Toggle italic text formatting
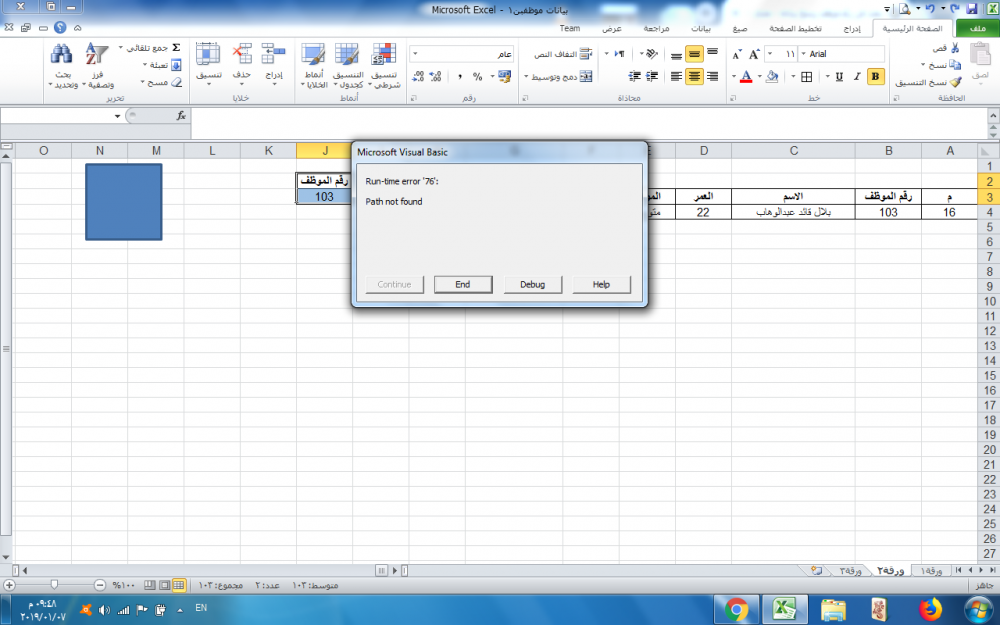This screenshot has width=1000, height=625. tap(857, 76)
